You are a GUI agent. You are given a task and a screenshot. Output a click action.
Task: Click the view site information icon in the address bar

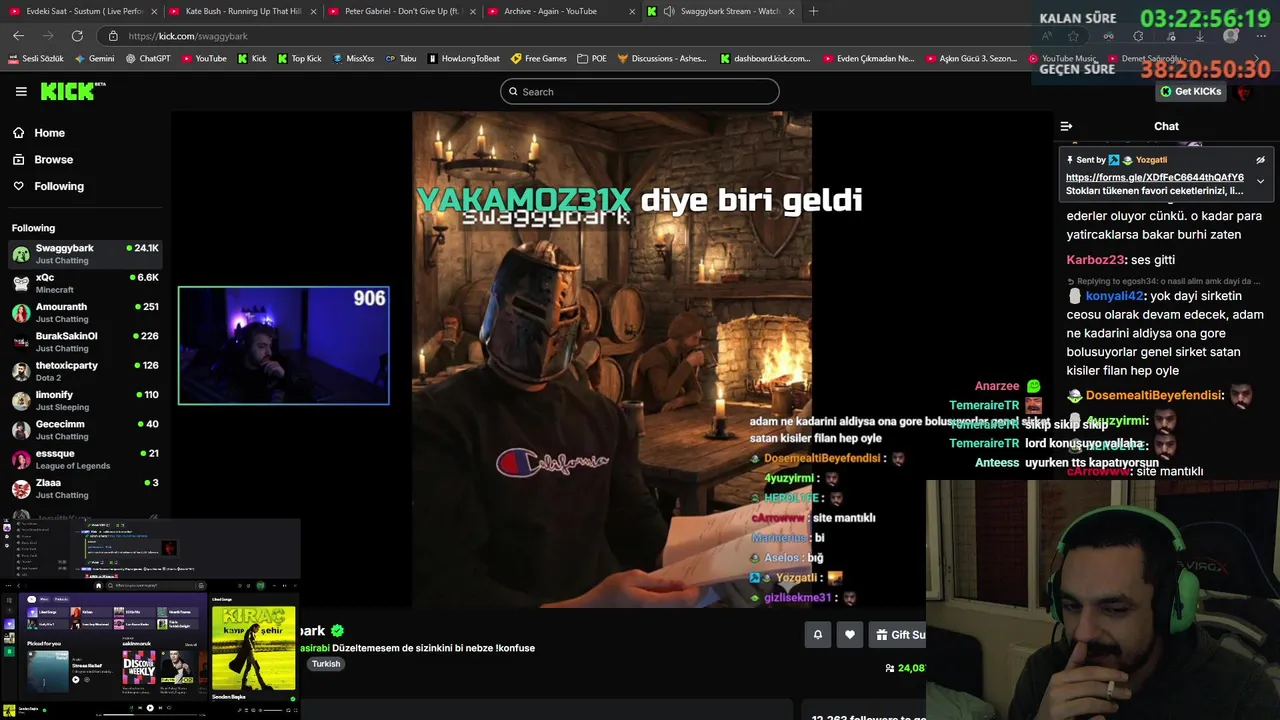113,36
